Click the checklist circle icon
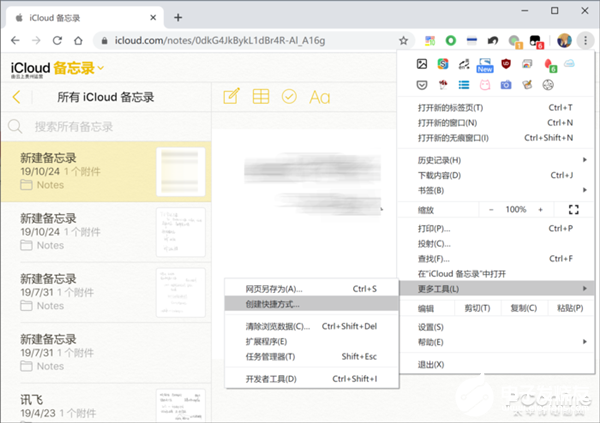 pyautogui.click(x=289, y=97)
